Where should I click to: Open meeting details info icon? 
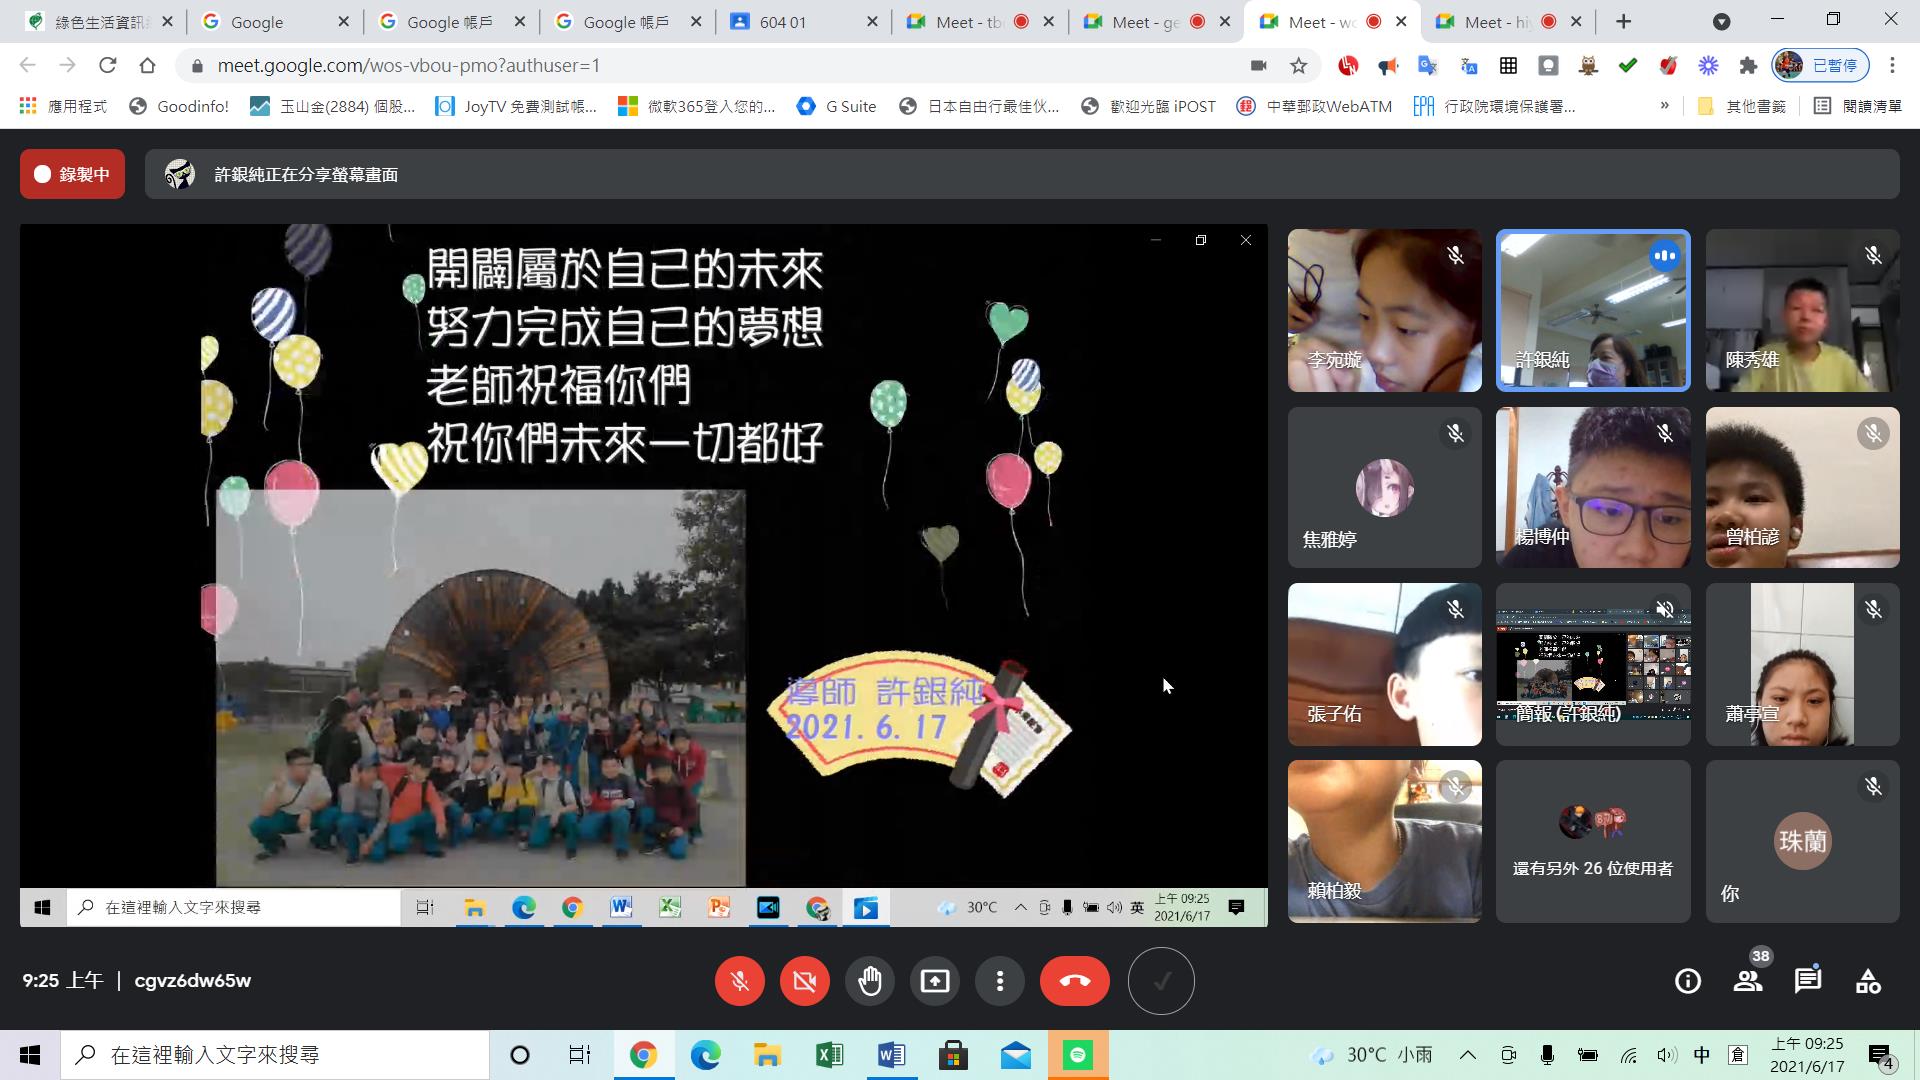1688,981
